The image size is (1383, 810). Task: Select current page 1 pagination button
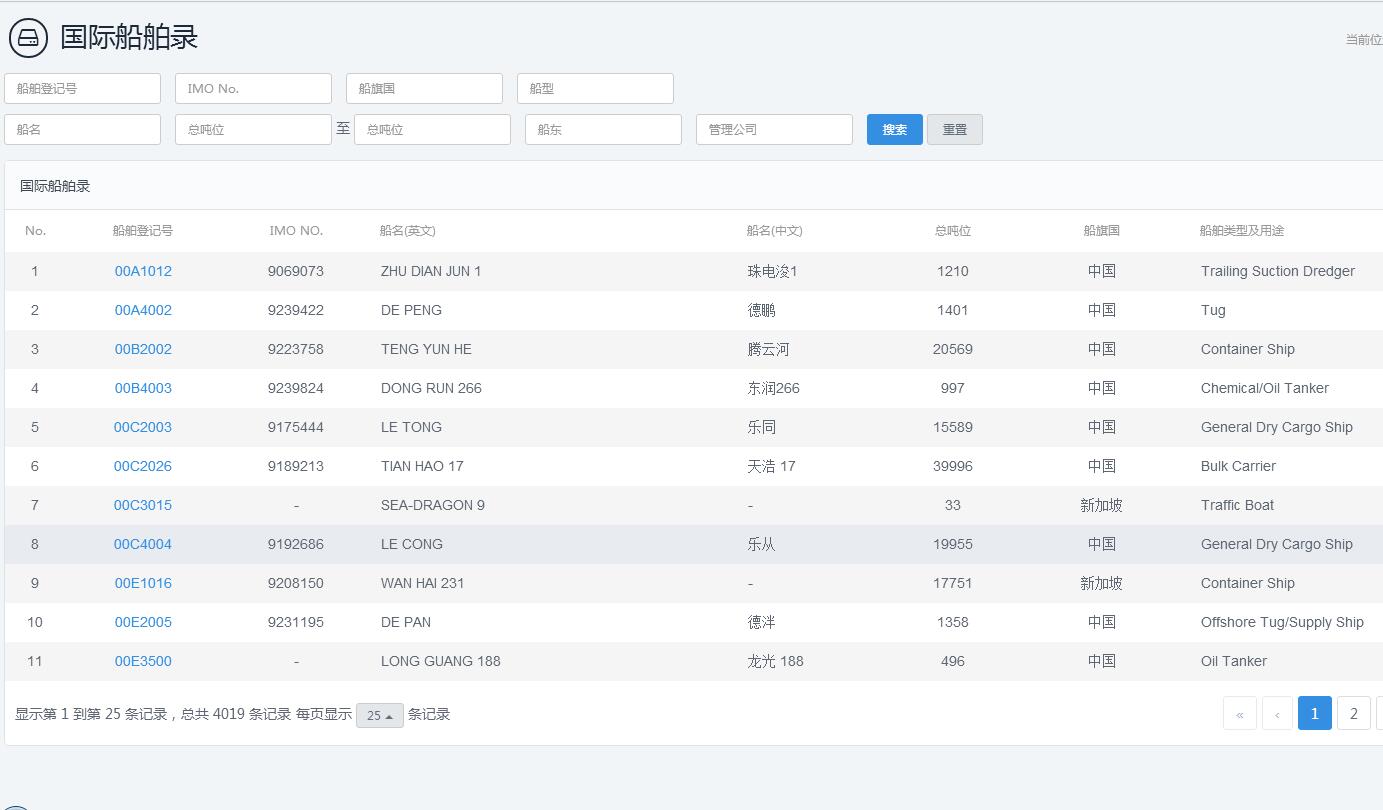[x=1314, y=713]
